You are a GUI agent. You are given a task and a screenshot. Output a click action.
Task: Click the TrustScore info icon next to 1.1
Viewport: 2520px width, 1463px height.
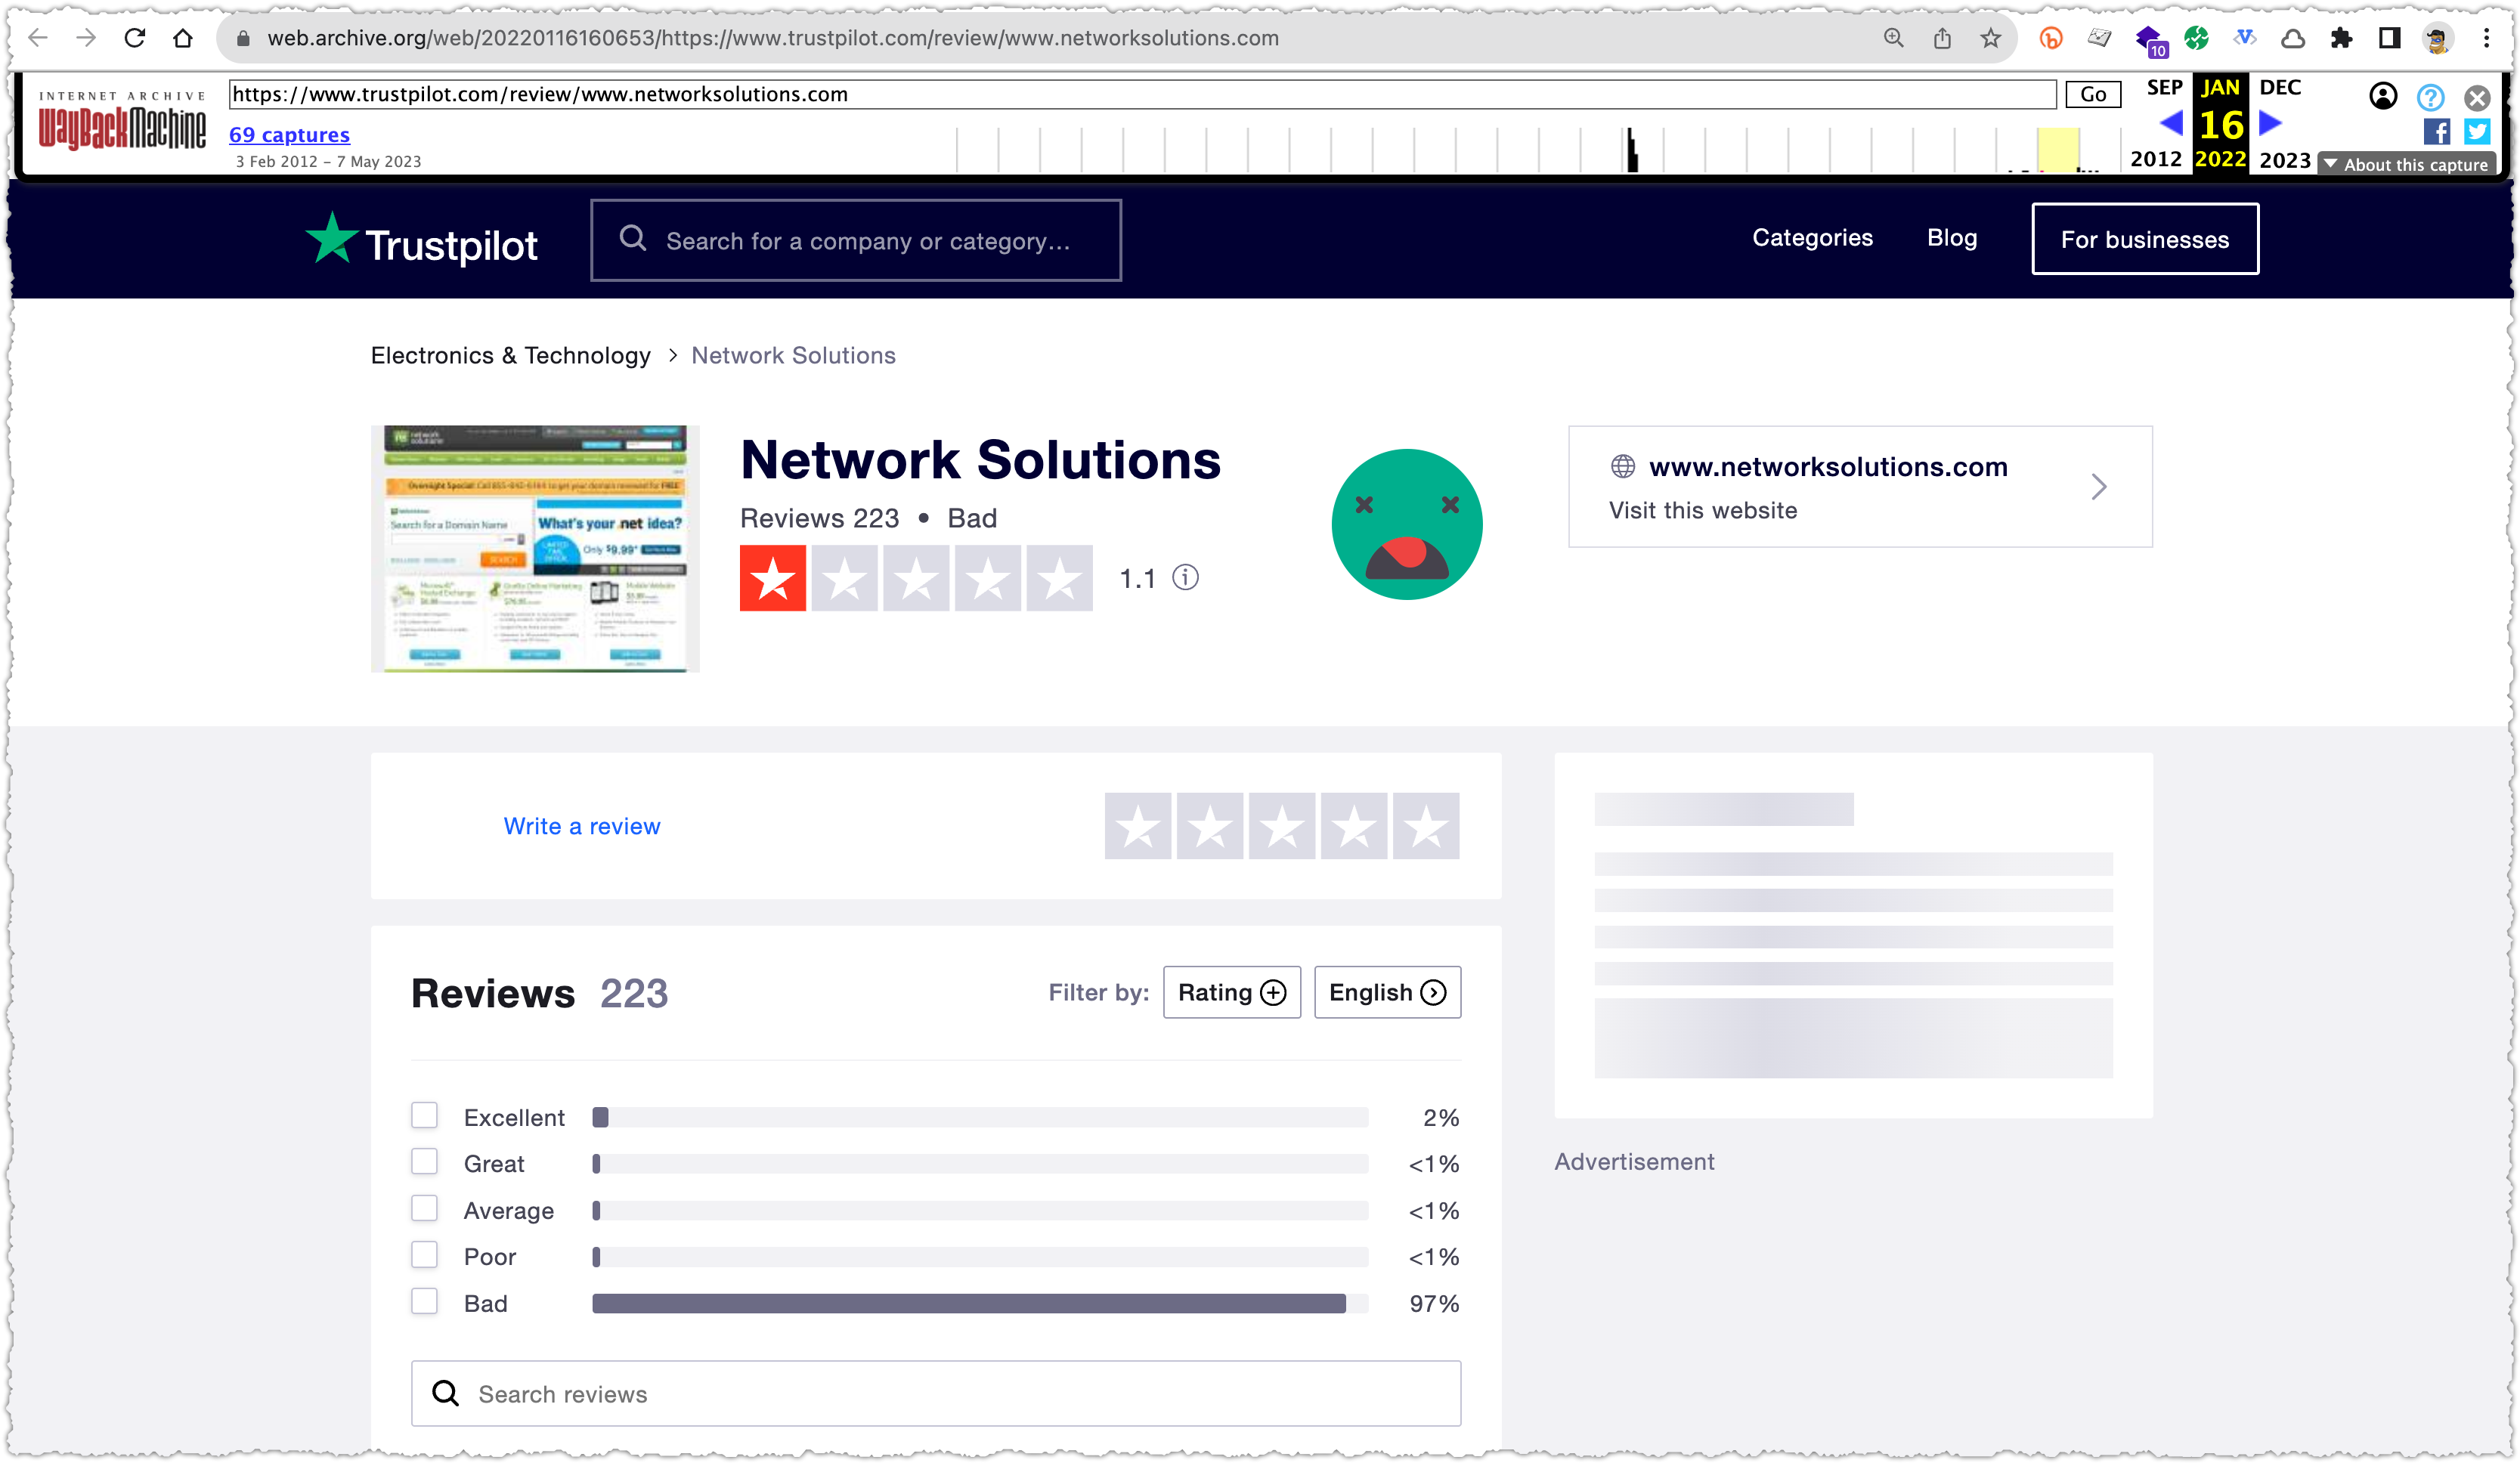(1185, 577)
